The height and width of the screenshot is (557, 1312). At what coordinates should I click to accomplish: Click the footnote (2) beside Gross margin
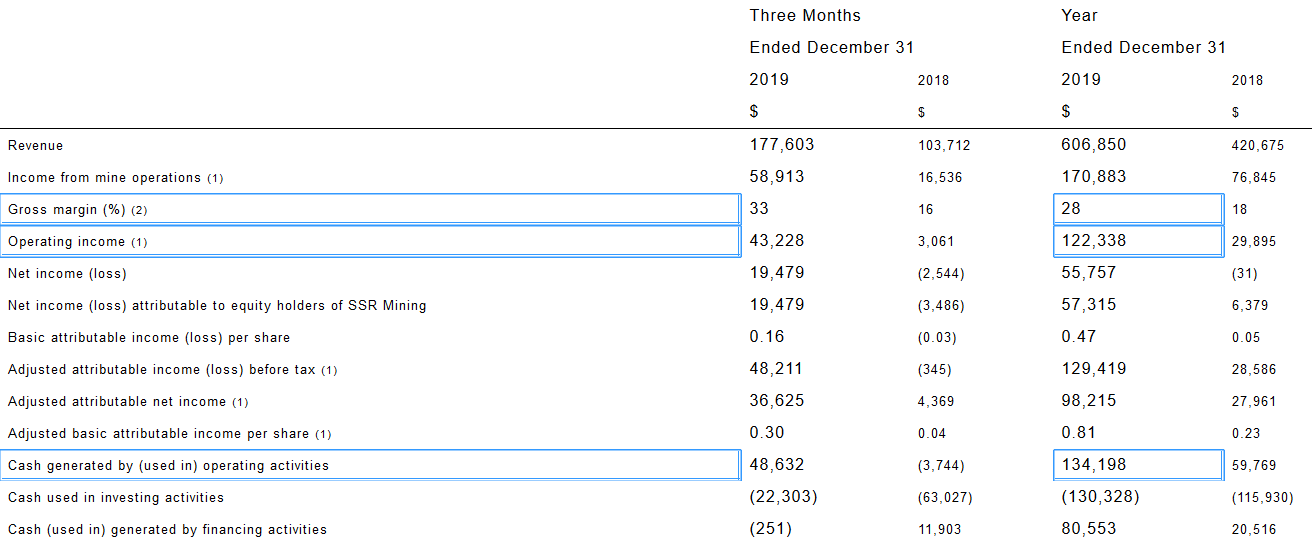(139, 210)
